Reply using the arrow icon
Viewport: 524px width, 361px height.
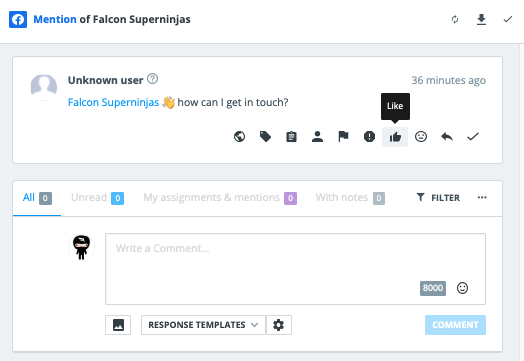pyautogui.click(x=447, y=136)
